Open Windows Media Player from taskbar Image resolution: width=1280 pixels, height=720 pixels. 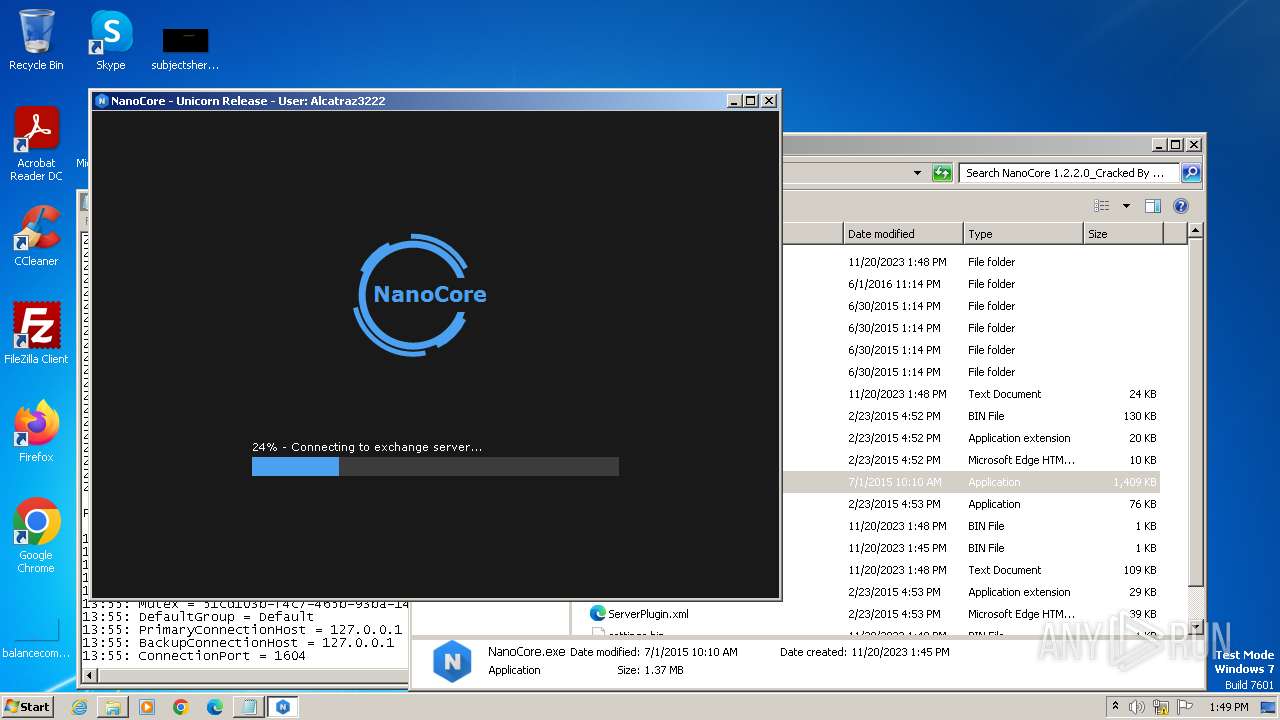147,707
